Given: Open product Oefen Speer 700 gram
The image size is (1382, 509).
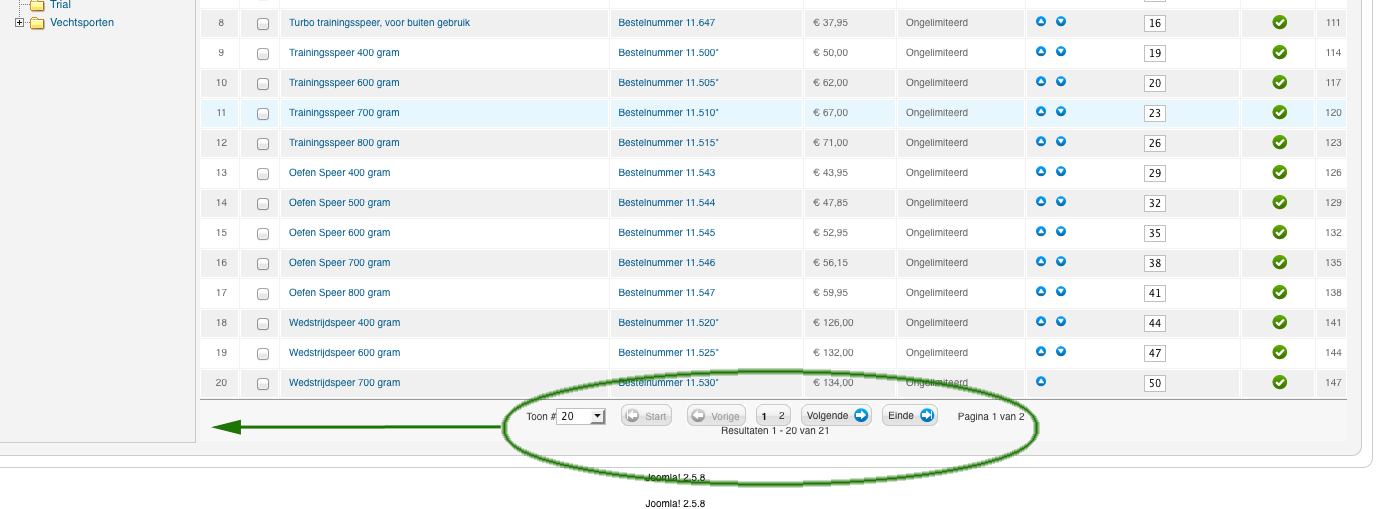Looking at the screenshot, I should click(x=339, y=262).
